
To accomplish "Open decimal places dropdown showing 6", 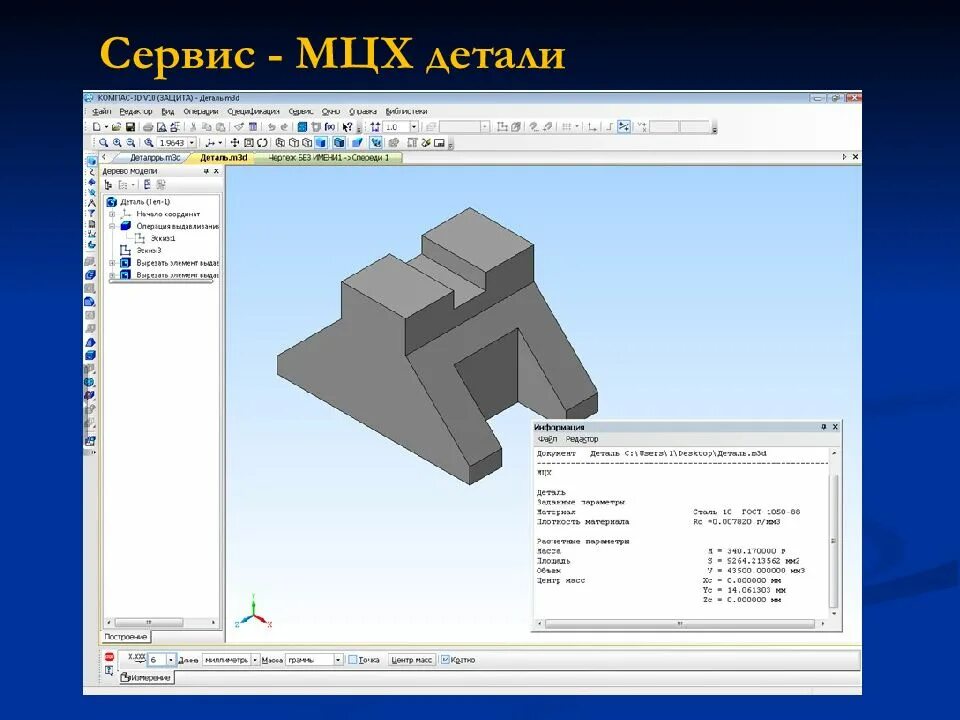I will click(171, 660).
